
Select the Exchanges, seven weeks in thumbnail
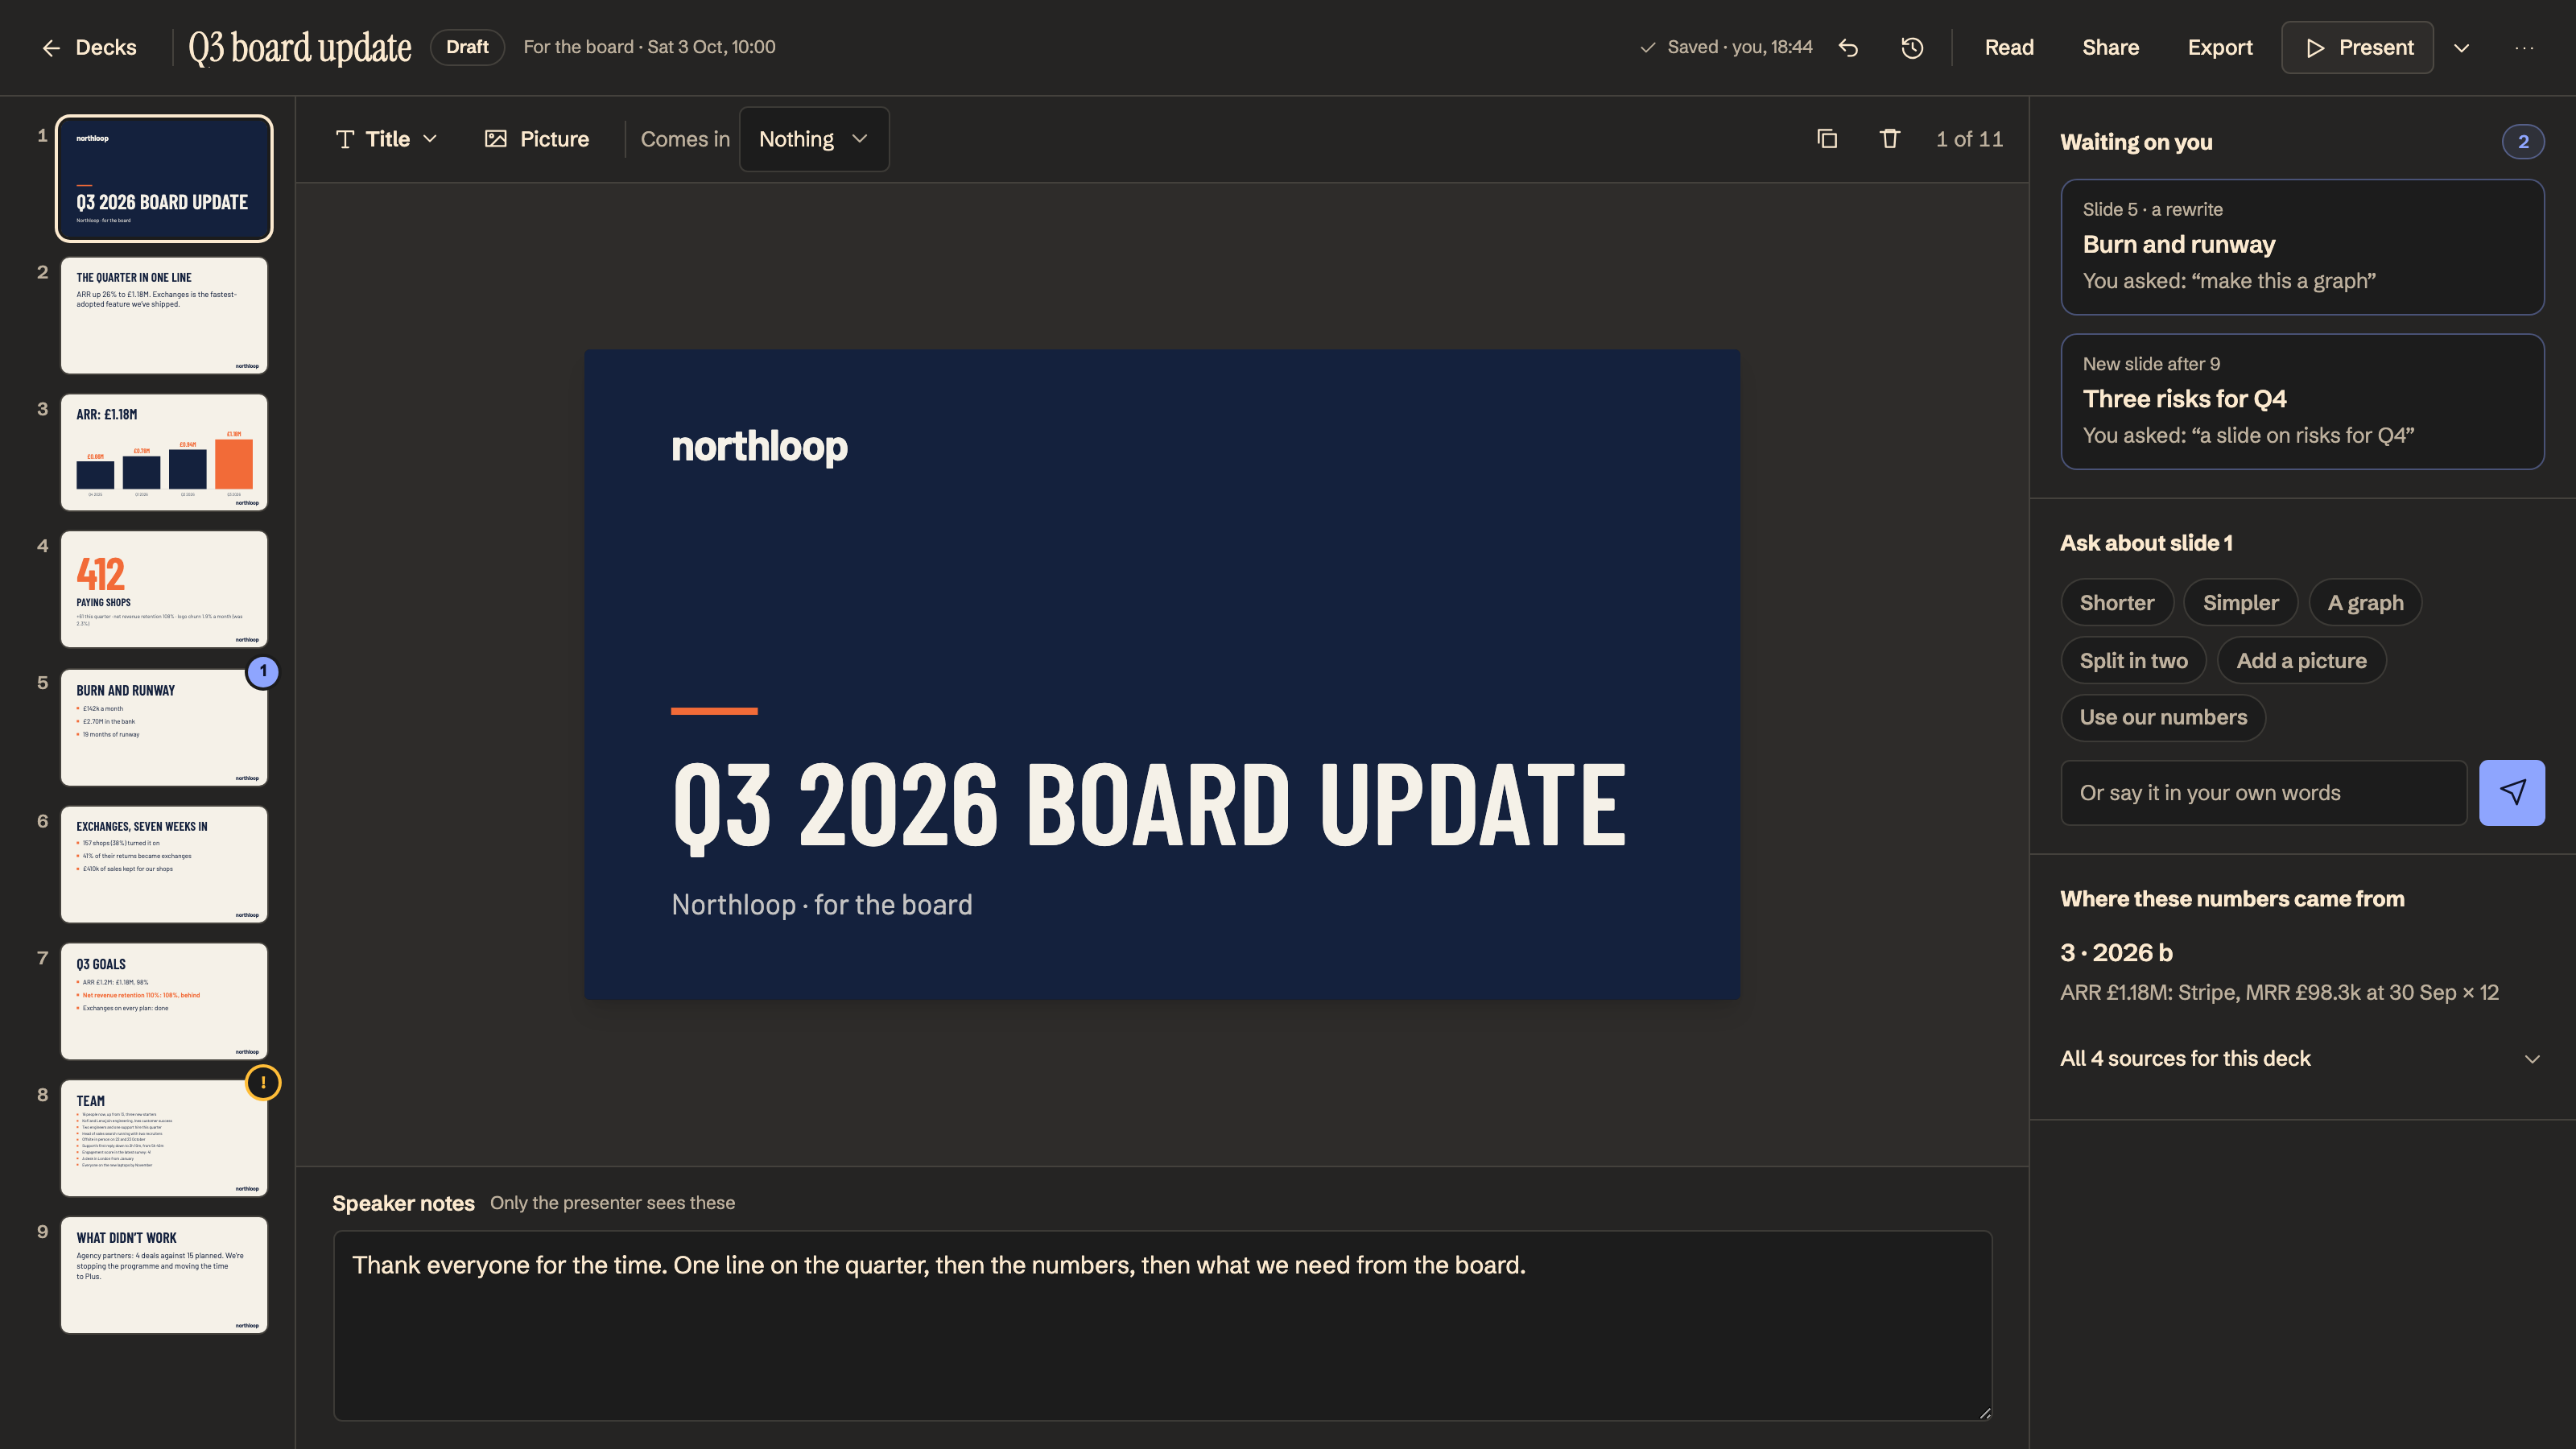[164, 864]
